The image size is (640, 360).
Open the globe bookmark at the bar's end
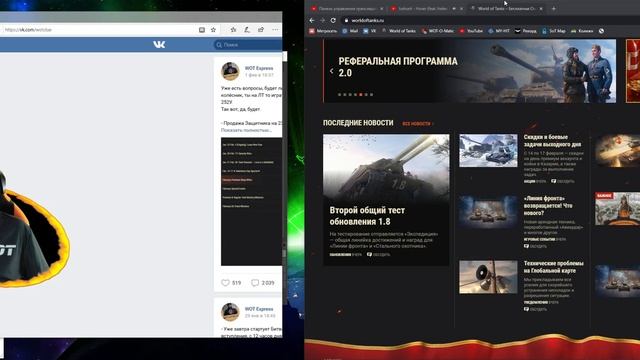[601, 31]
